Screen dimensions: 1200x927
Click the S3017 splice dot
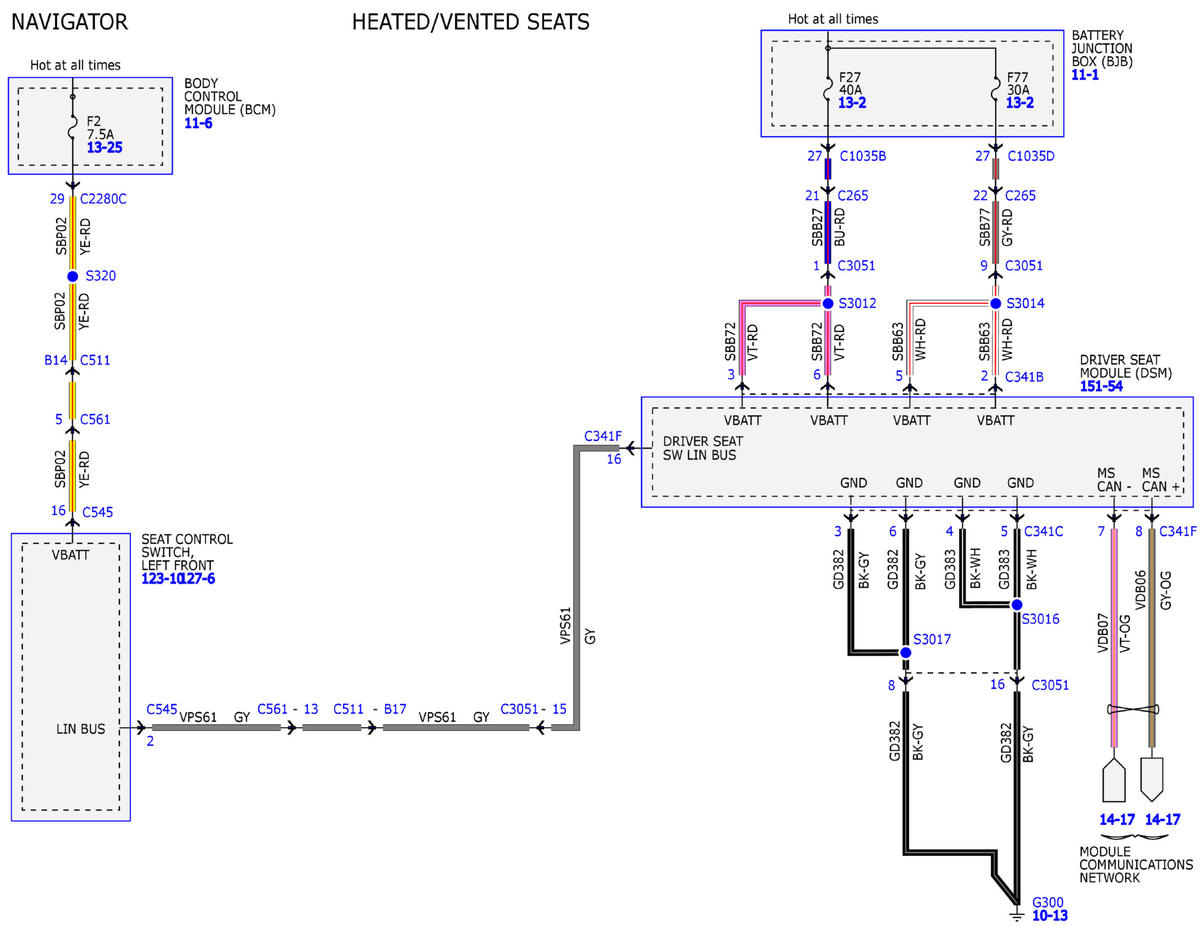(x=905, y=652)
